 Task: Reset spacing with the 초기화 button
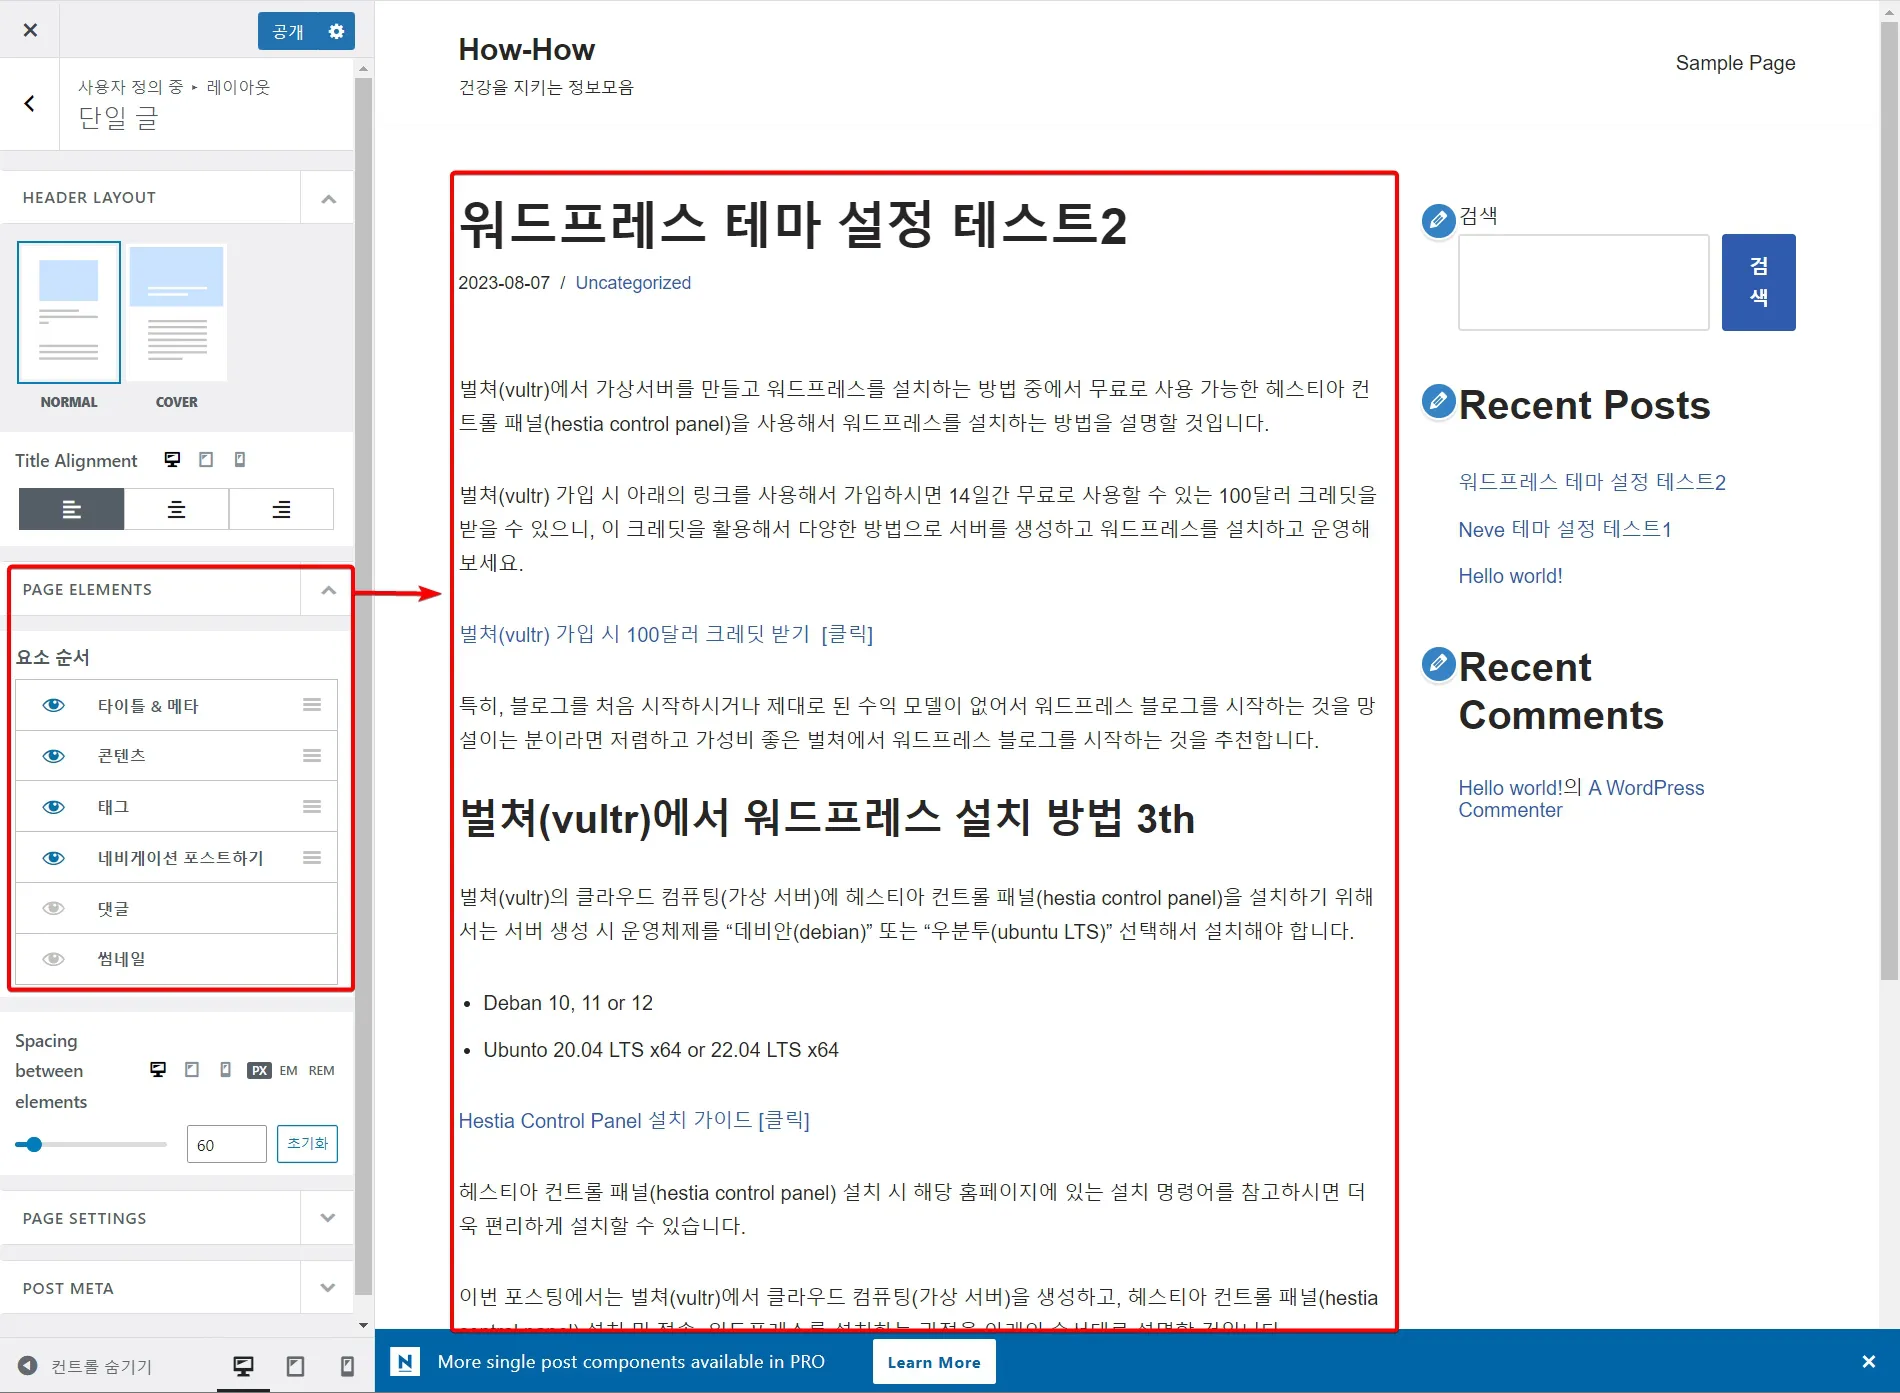307,1144
